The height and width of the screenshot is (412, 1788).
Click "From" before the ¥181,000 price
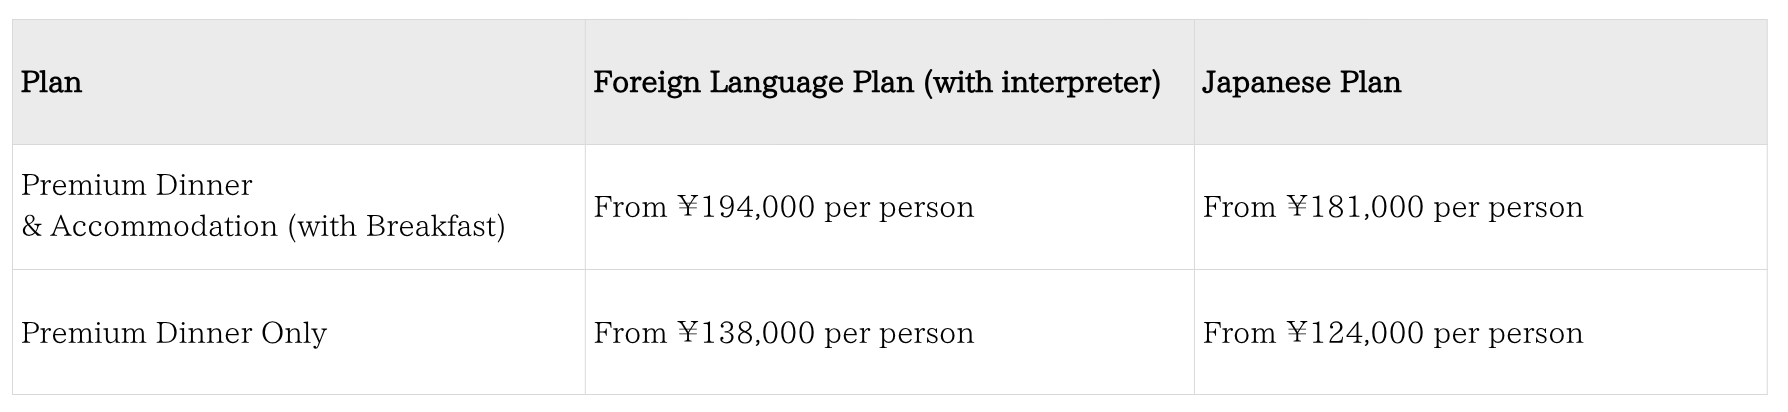pyautogui.click(x=1239, y=207)
